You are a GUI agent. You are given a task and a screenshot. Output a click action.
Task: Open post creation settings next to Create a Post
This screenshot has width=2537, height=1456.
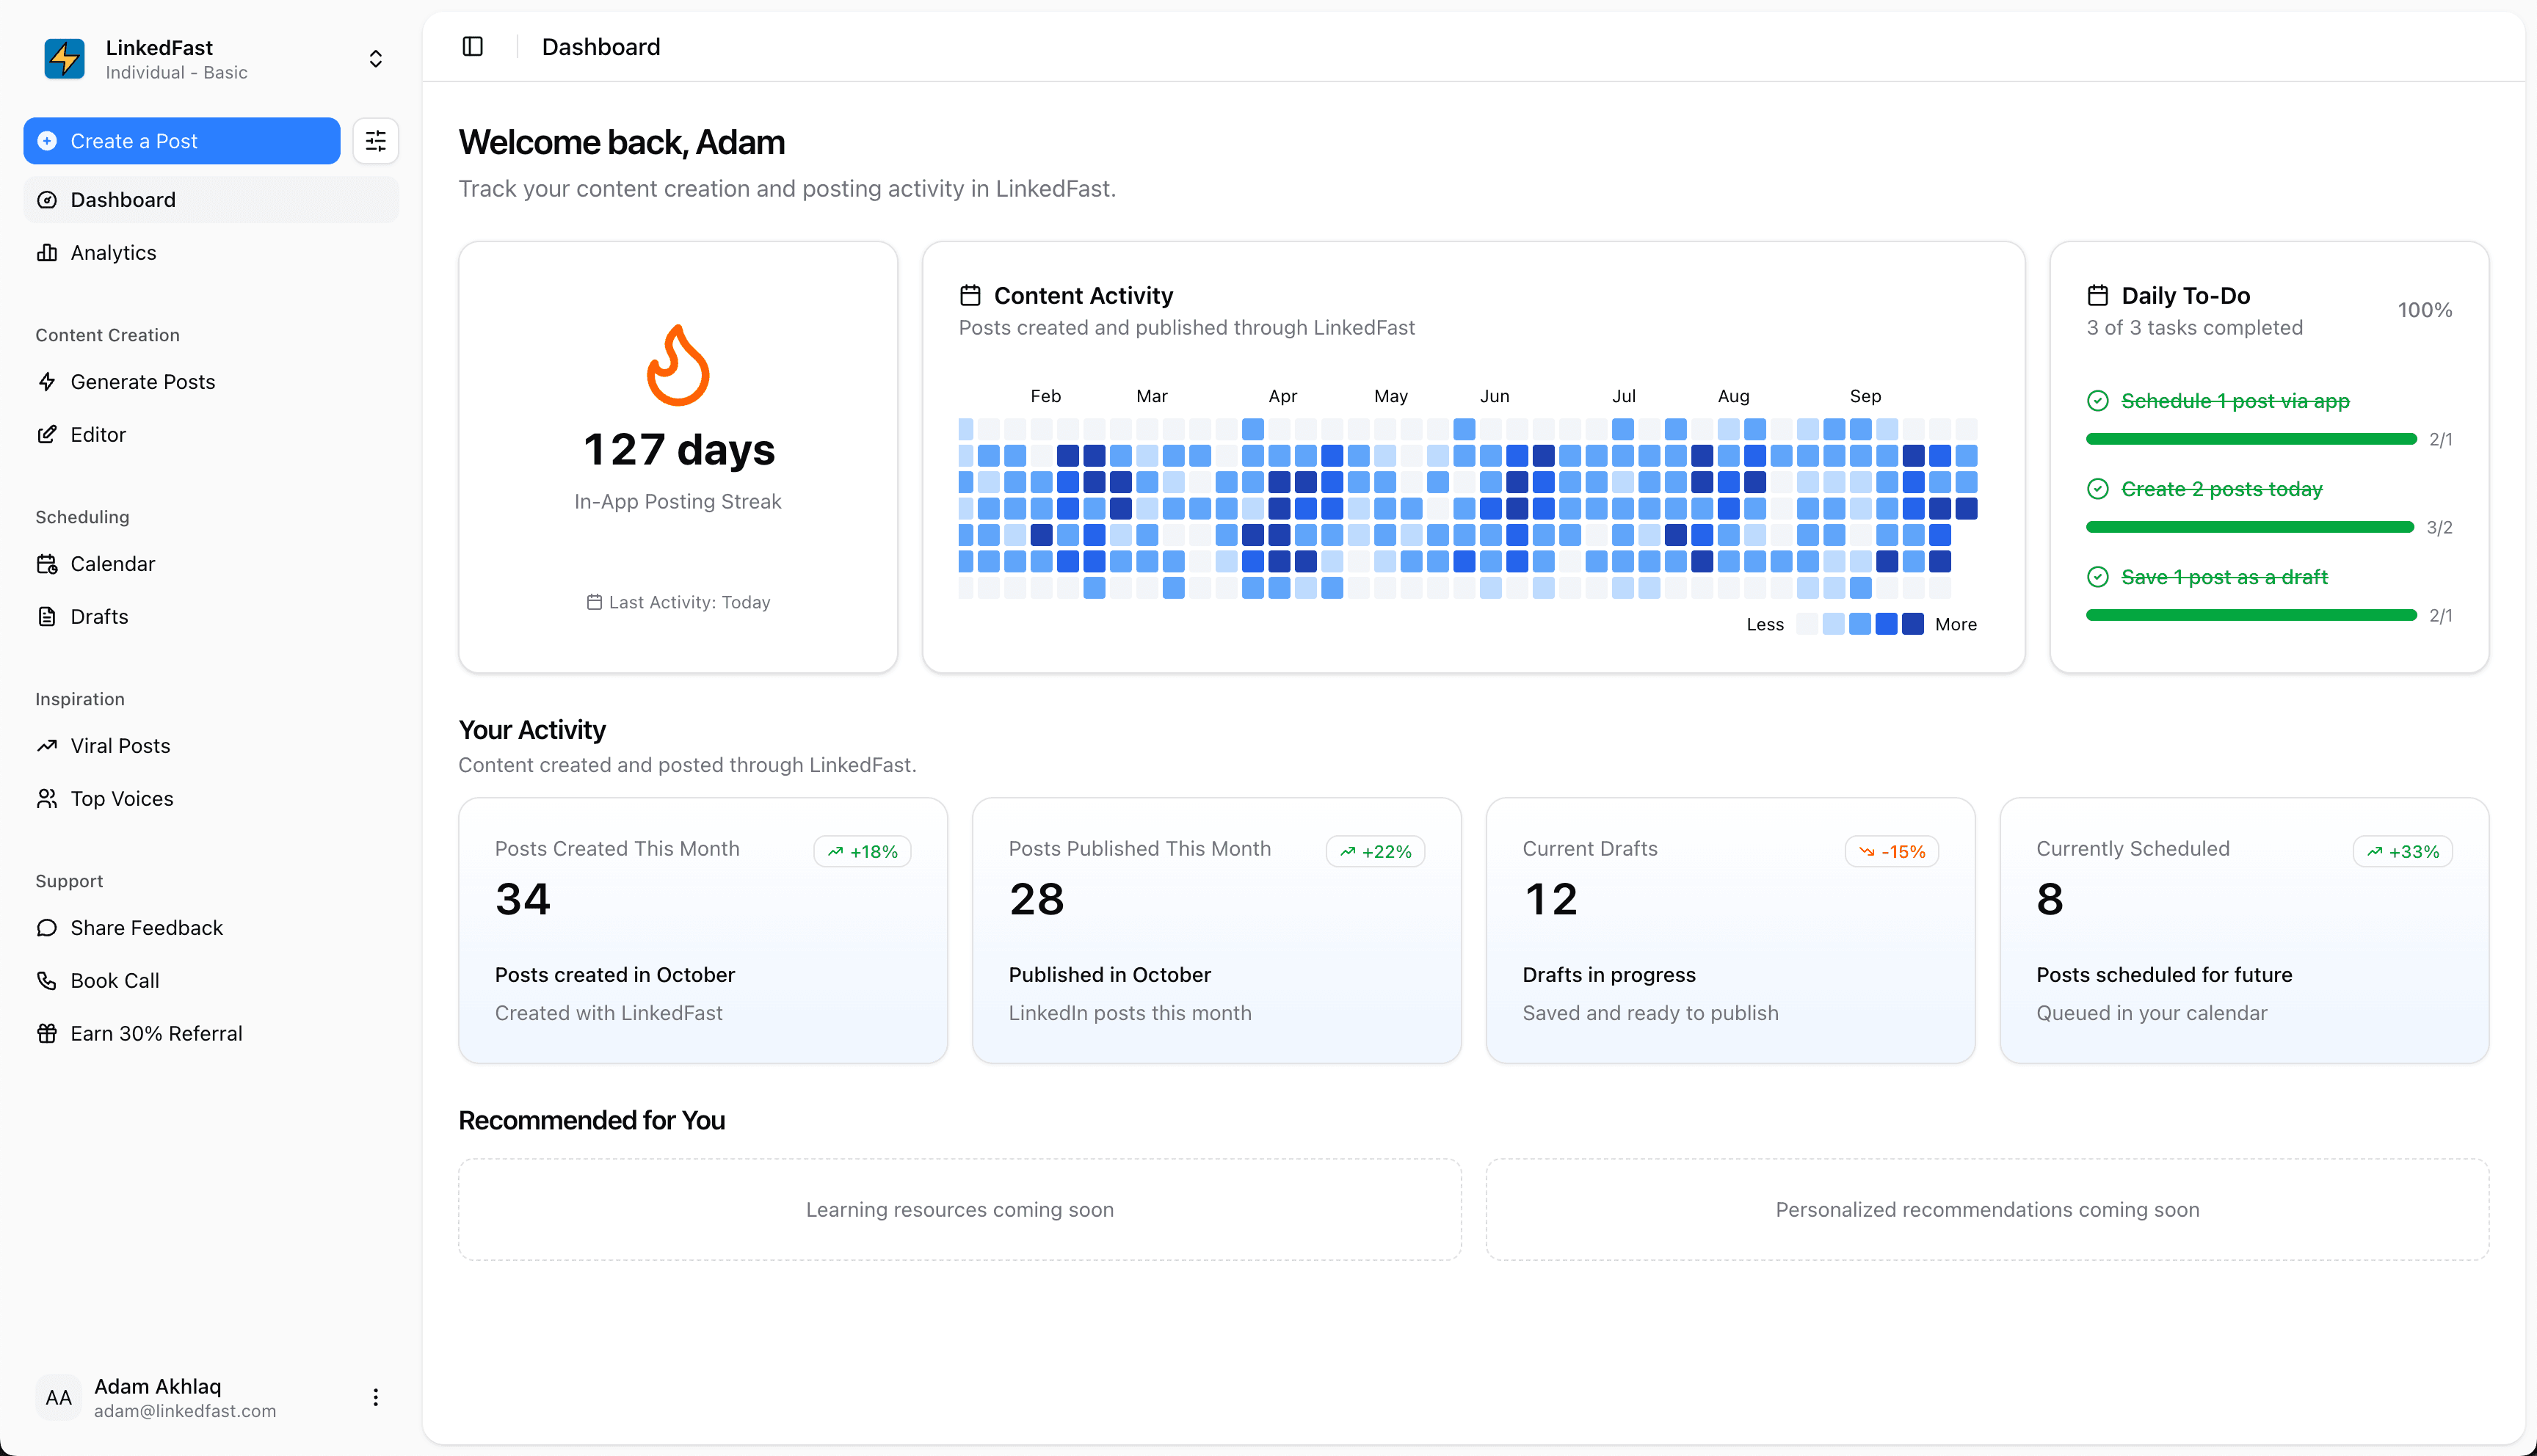point(376,141)
